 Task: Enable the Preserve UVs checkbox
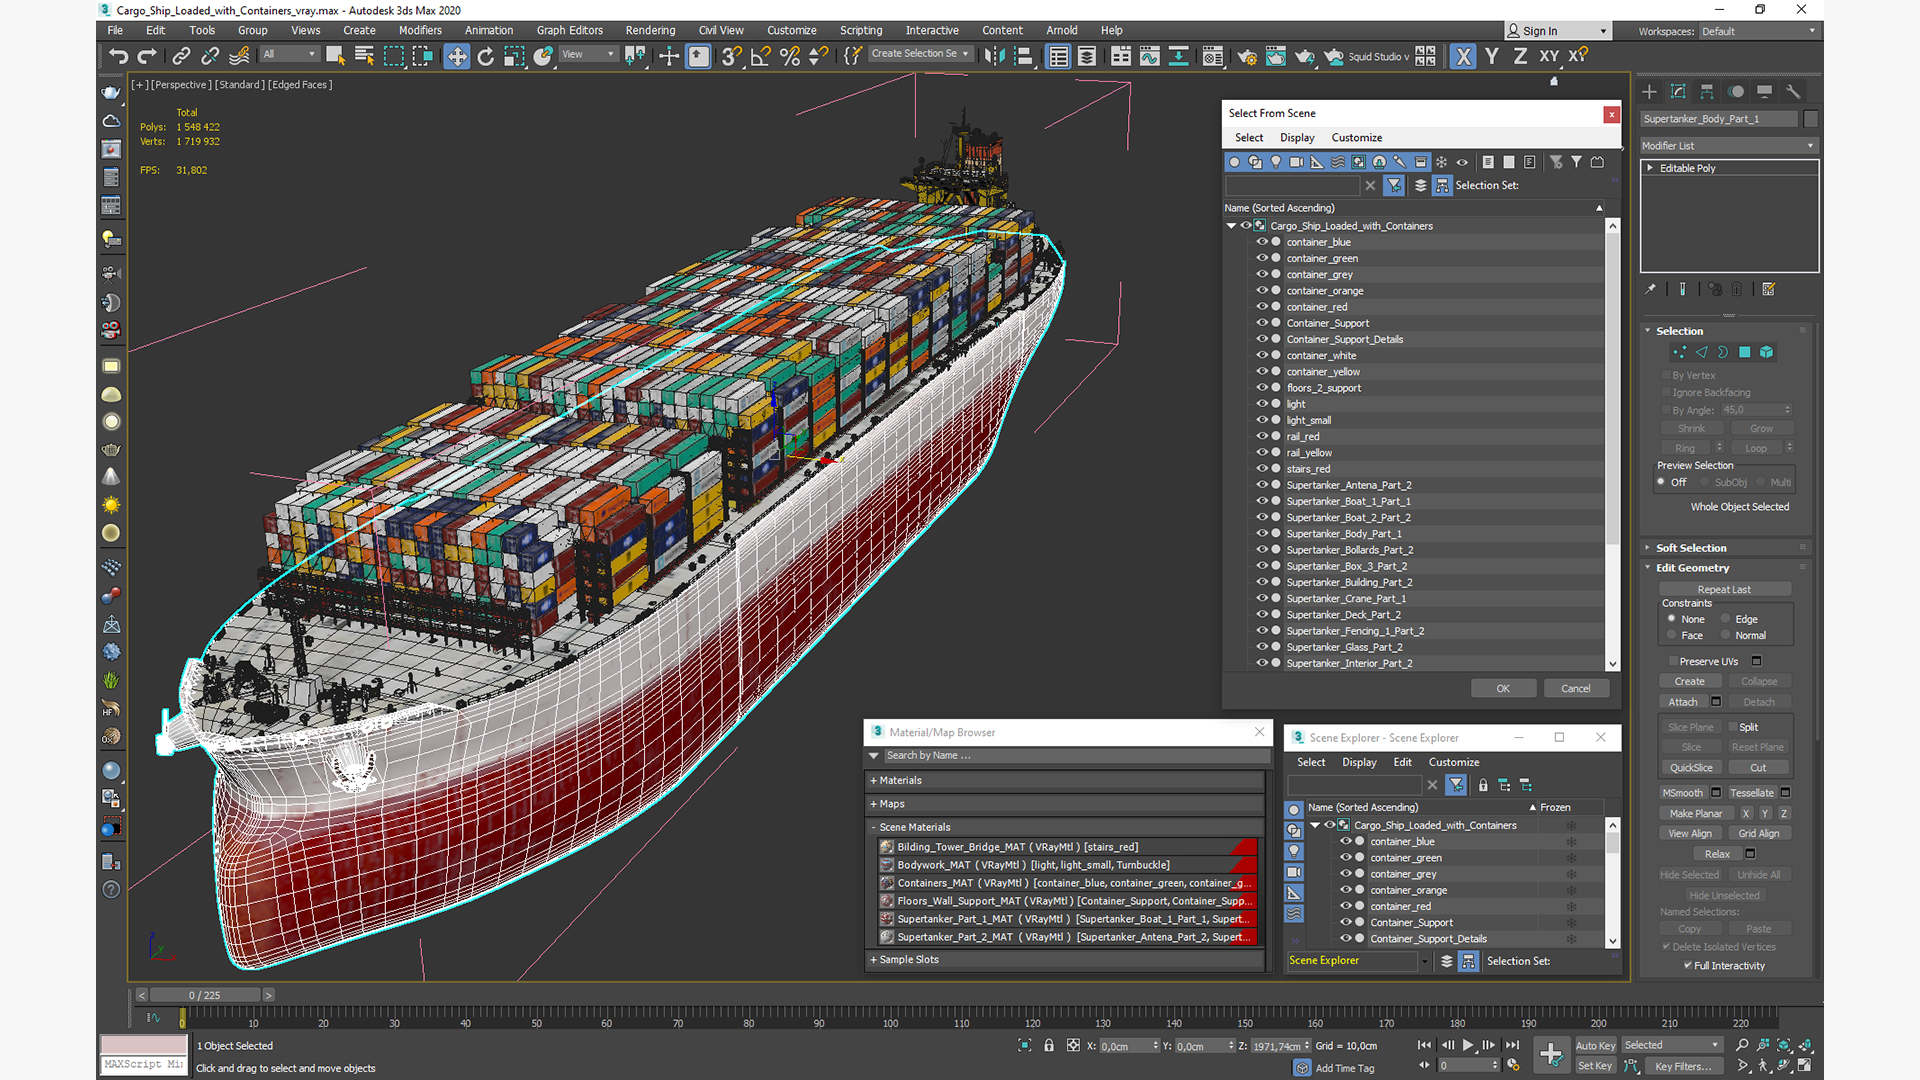(1673, 661)
